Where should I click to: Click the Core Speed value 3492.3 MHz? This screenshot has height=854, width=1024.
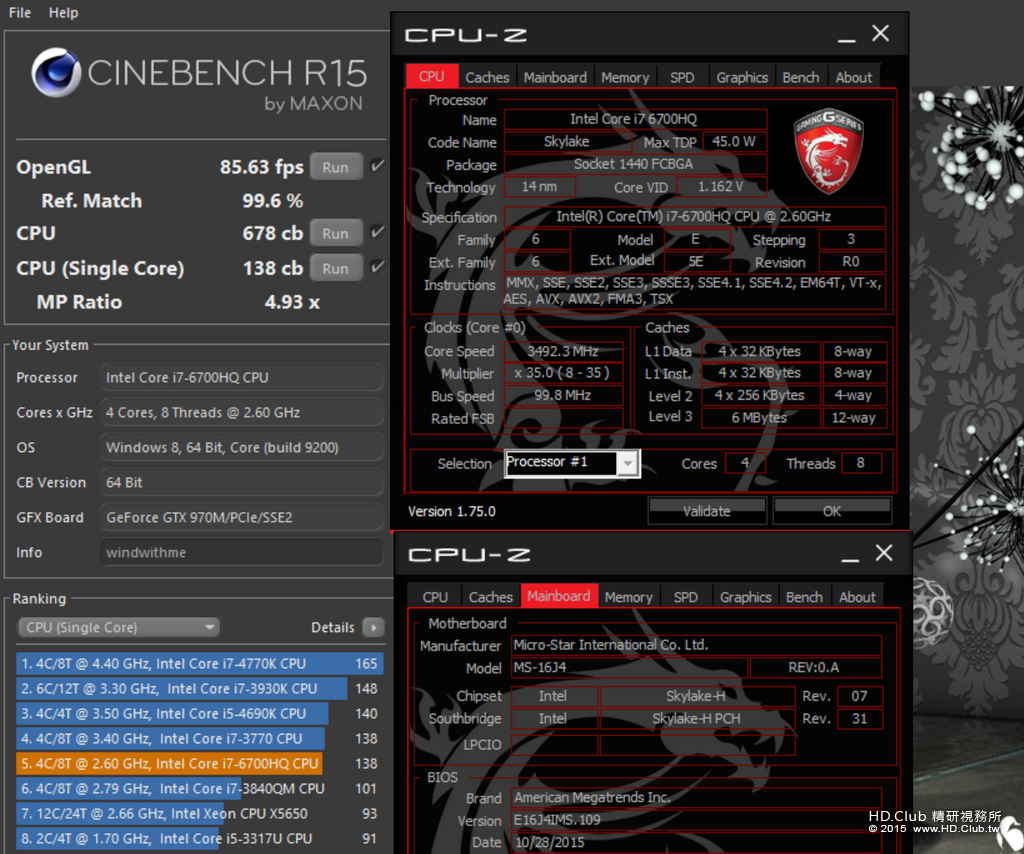click(563, 351)
